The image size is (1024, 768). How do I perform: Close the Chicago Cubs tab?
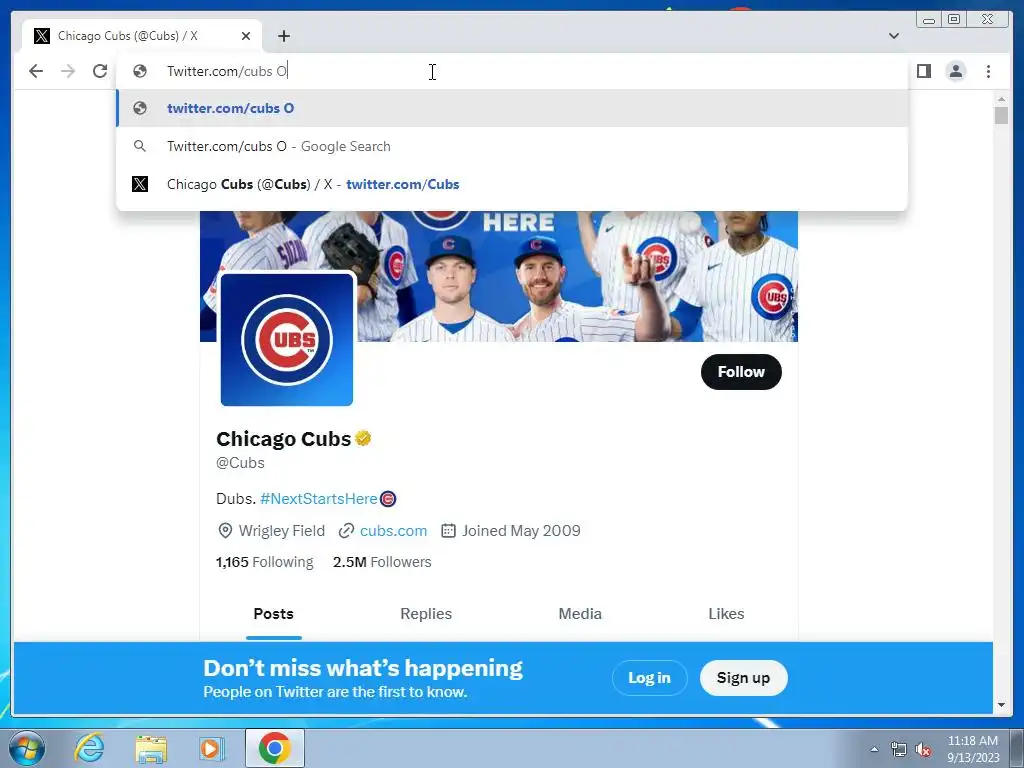coord(246,36)
